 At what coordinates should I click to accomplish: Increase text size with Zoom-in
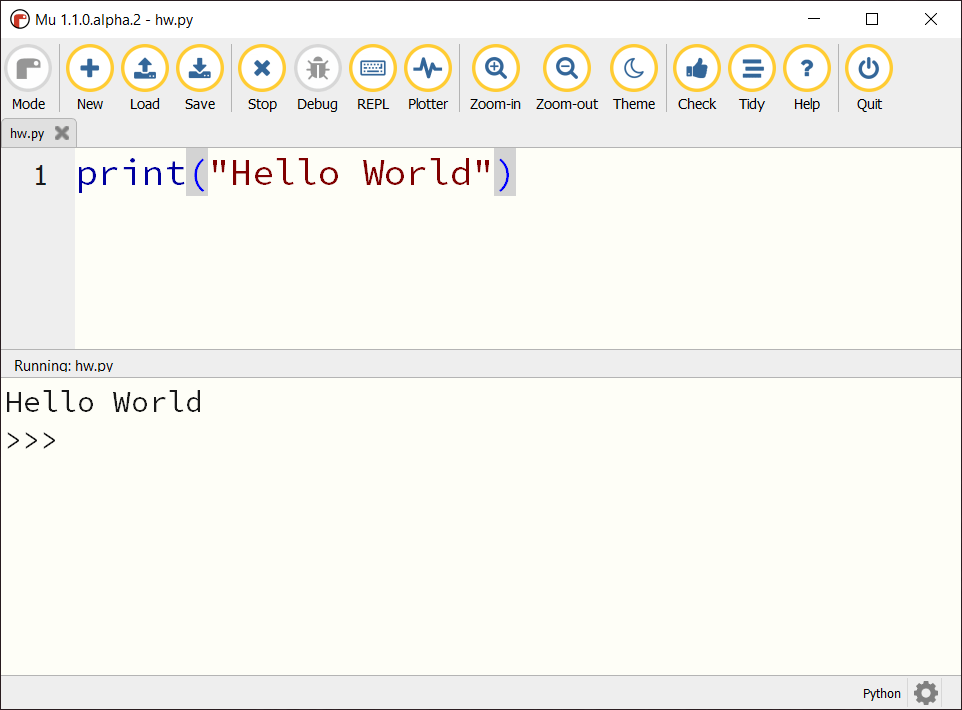pos(495,78)
